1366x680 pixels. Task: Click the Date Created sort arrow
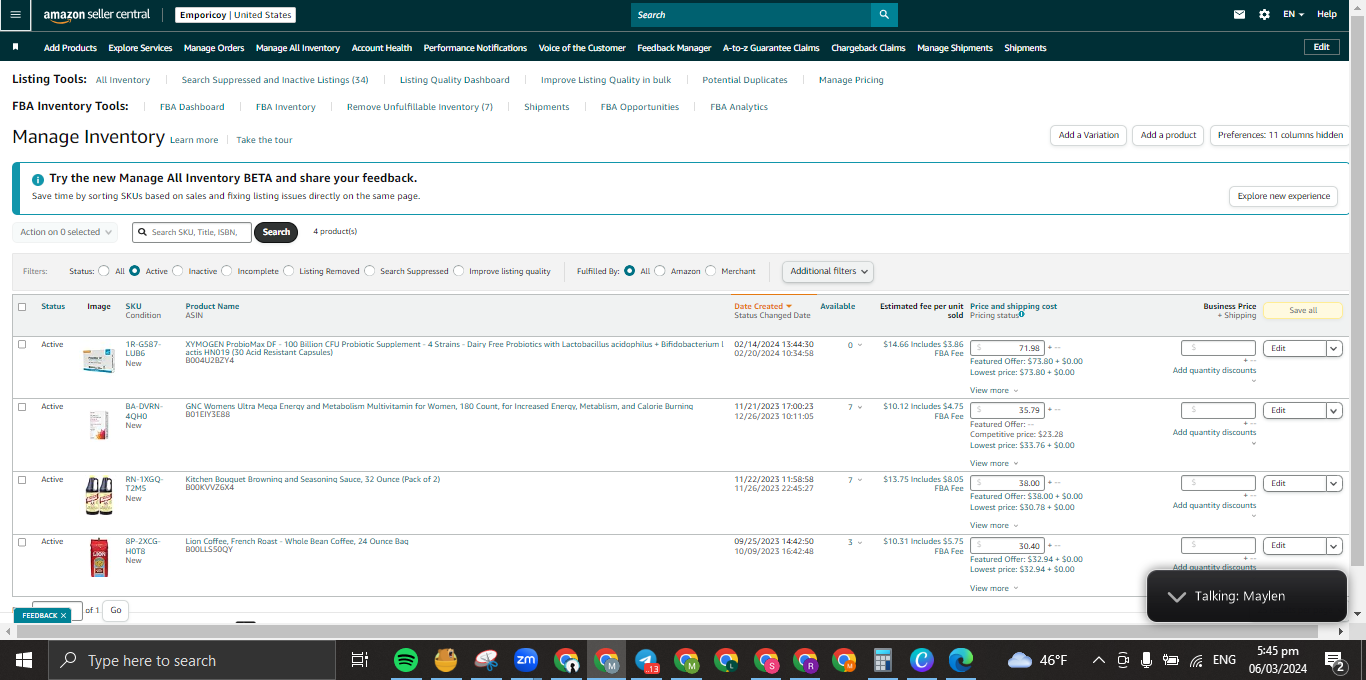tap(789, 306)
